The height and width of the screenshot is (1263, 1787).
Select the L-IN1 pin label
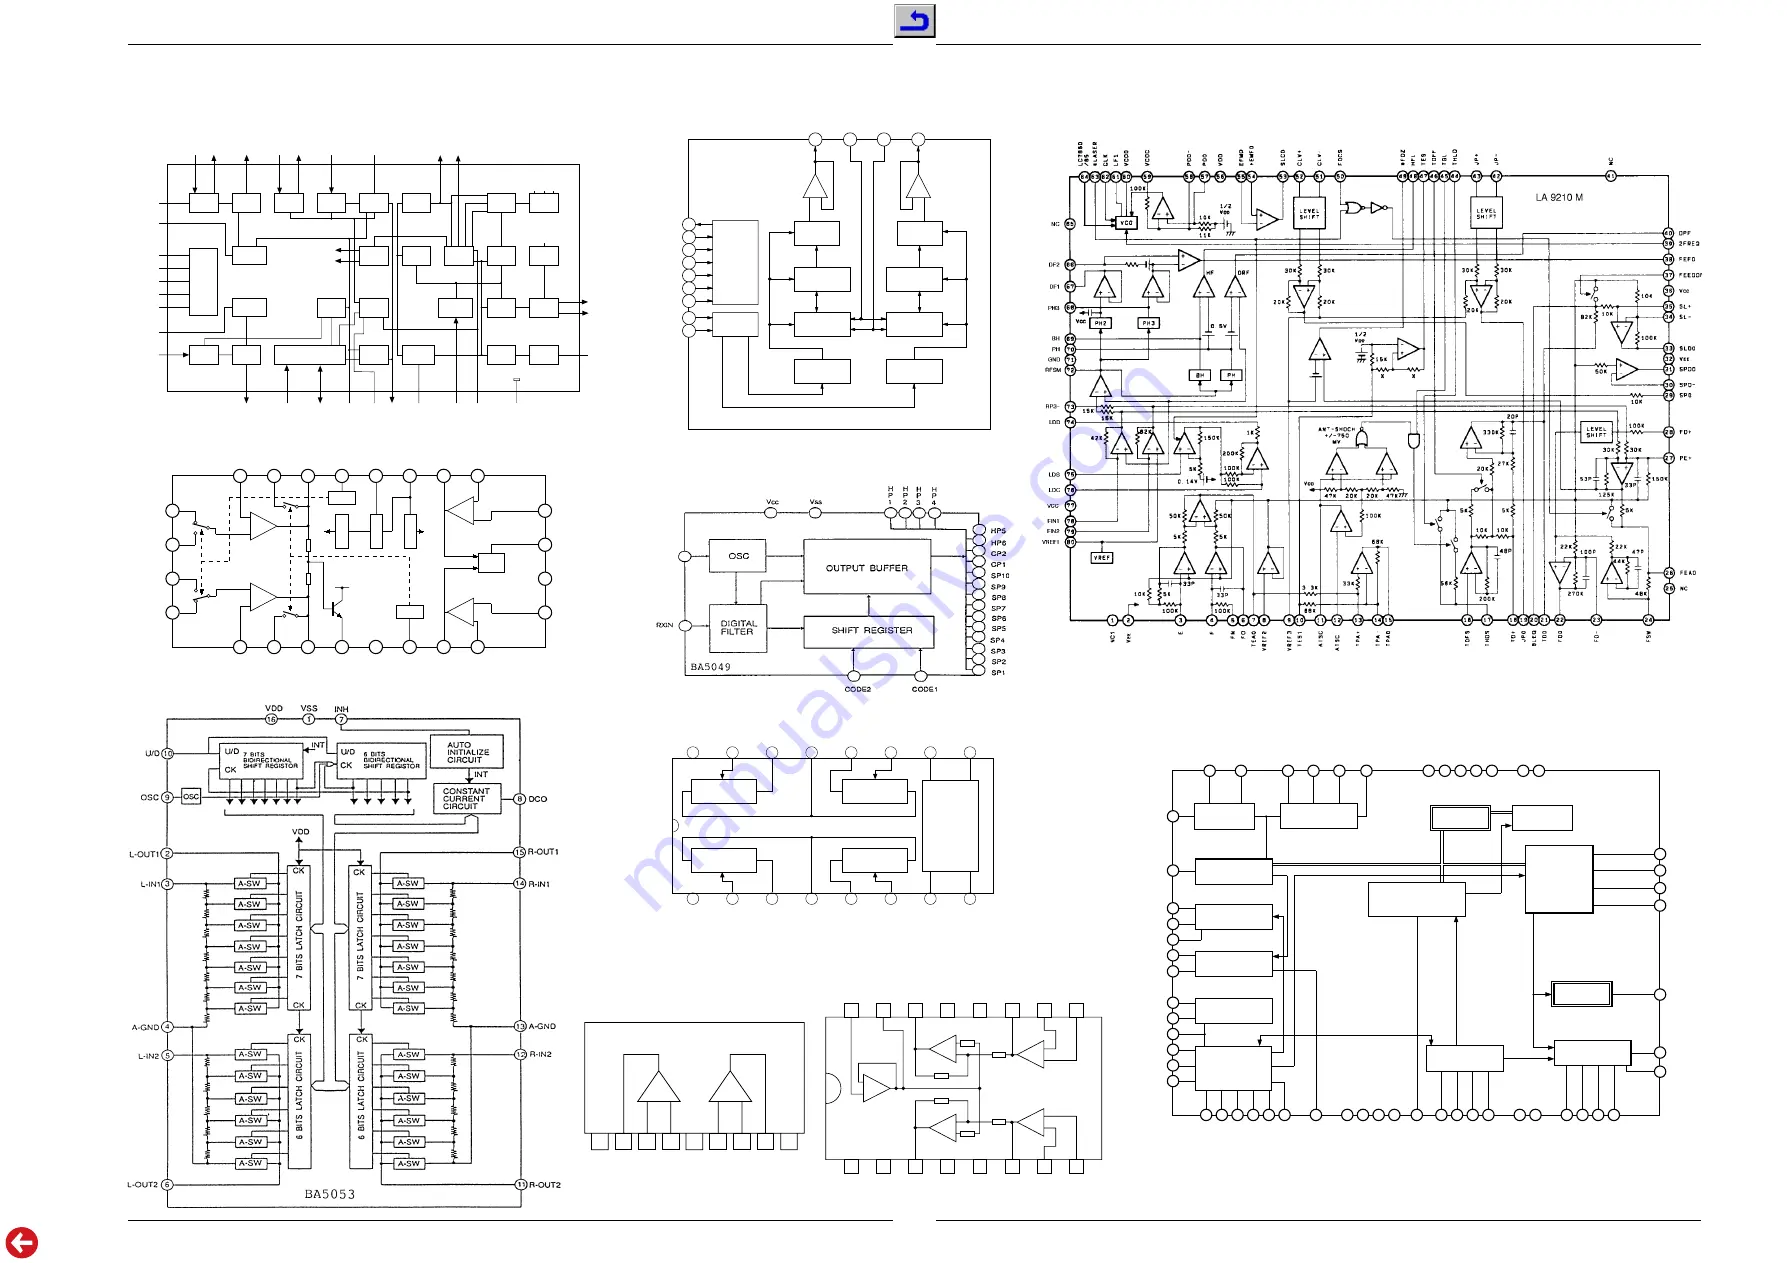pyautogui.click(x=149, y=884)
